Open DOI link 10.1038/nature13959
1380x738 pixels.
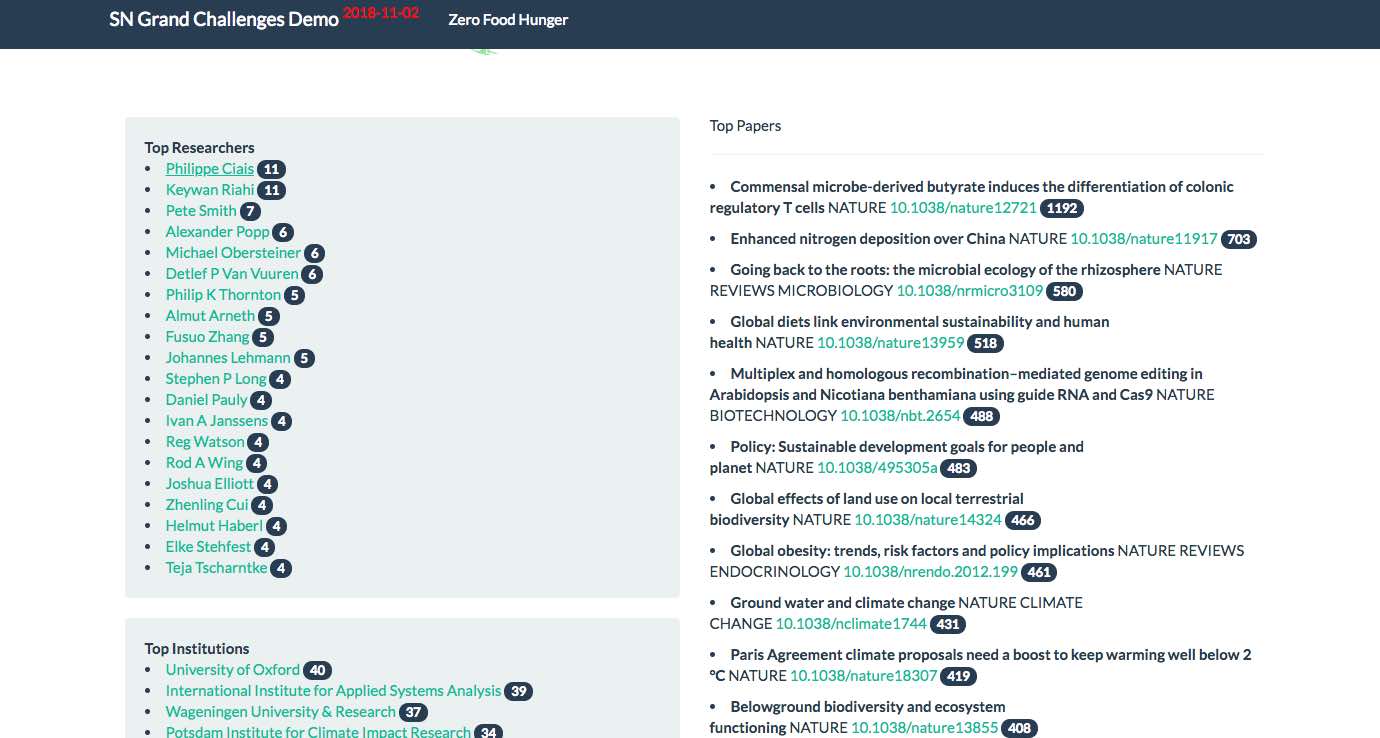tap(890, 343)
